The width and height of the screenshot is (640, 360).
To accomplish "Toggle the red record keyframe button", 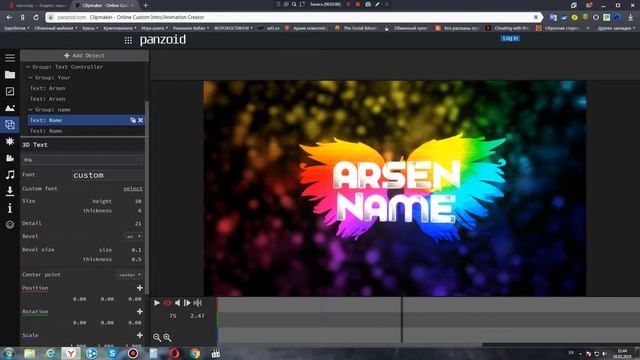I will [x=167, y=303].
